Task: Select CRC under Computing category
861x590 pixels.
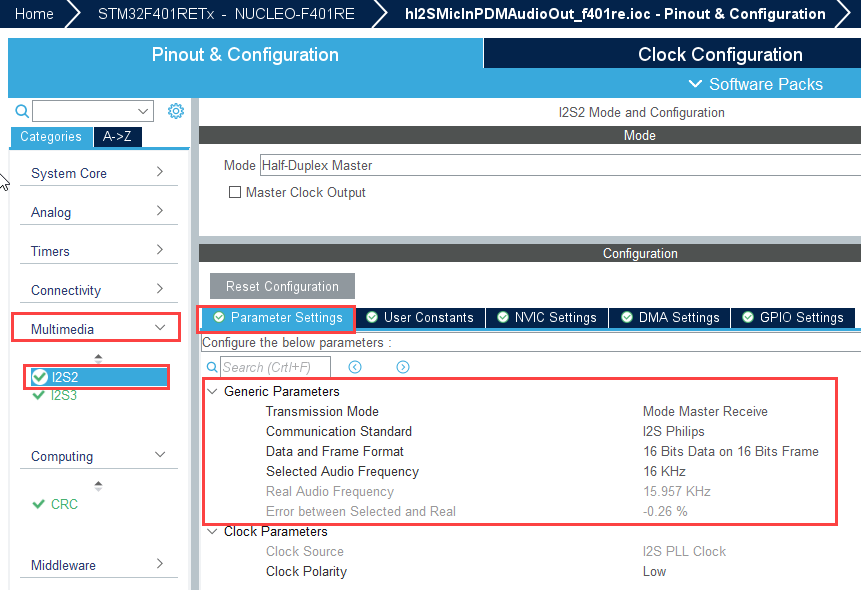Action: [x=65, y=504]
